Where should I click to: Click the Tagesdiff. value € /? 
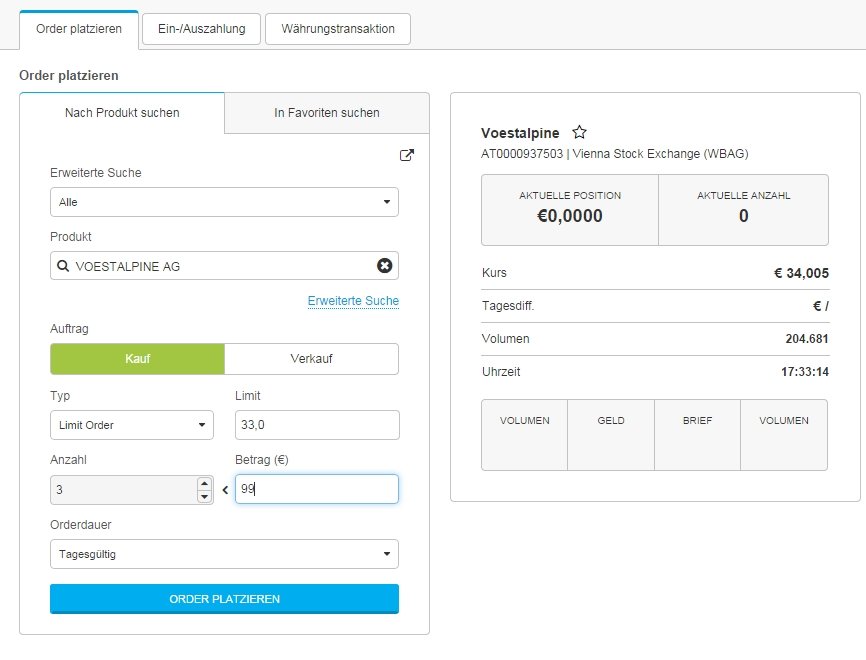tap(821, 306)
